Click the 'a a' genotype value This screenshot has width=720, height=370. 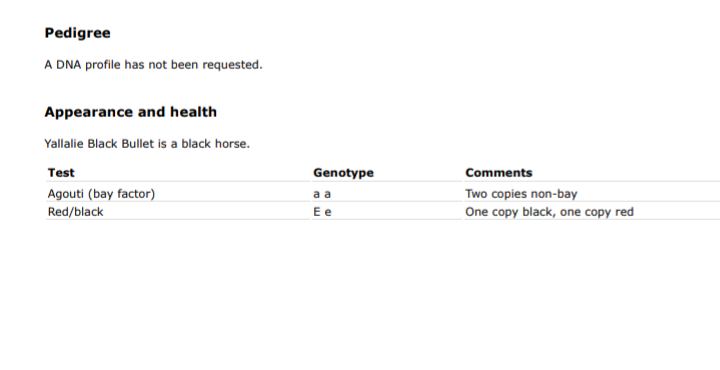click(322, 194)
